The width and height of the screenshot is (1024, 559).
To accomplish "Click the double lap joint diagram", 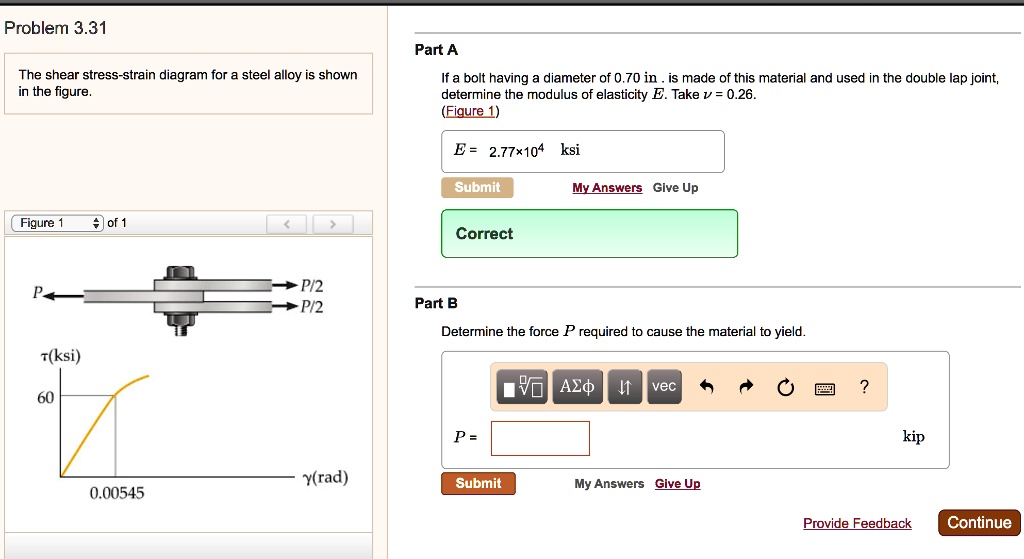I will coord(178,299).
